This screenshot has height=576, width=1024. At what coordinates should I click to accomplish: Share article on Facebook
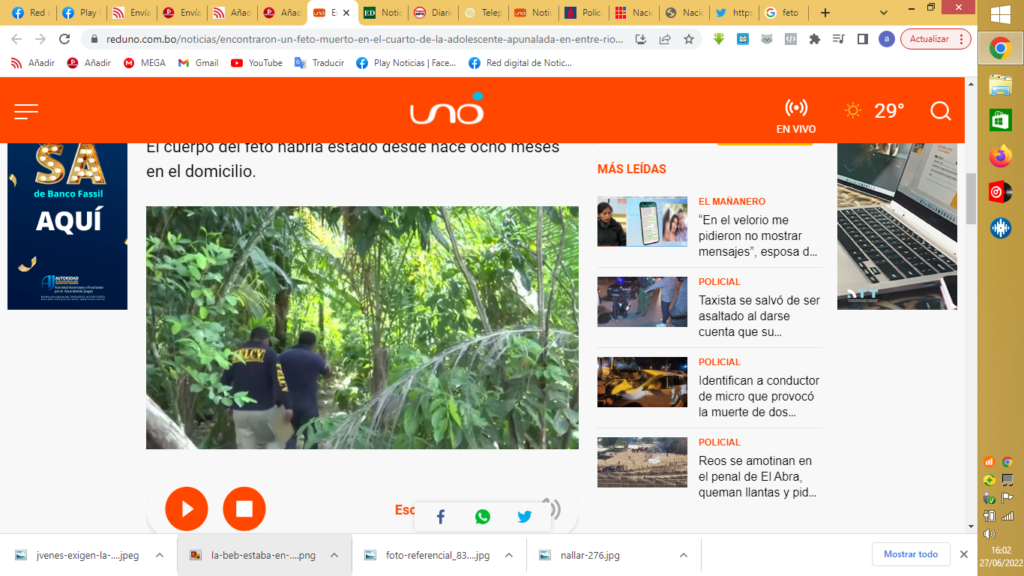pyautogui.click(x=441, y=517)
